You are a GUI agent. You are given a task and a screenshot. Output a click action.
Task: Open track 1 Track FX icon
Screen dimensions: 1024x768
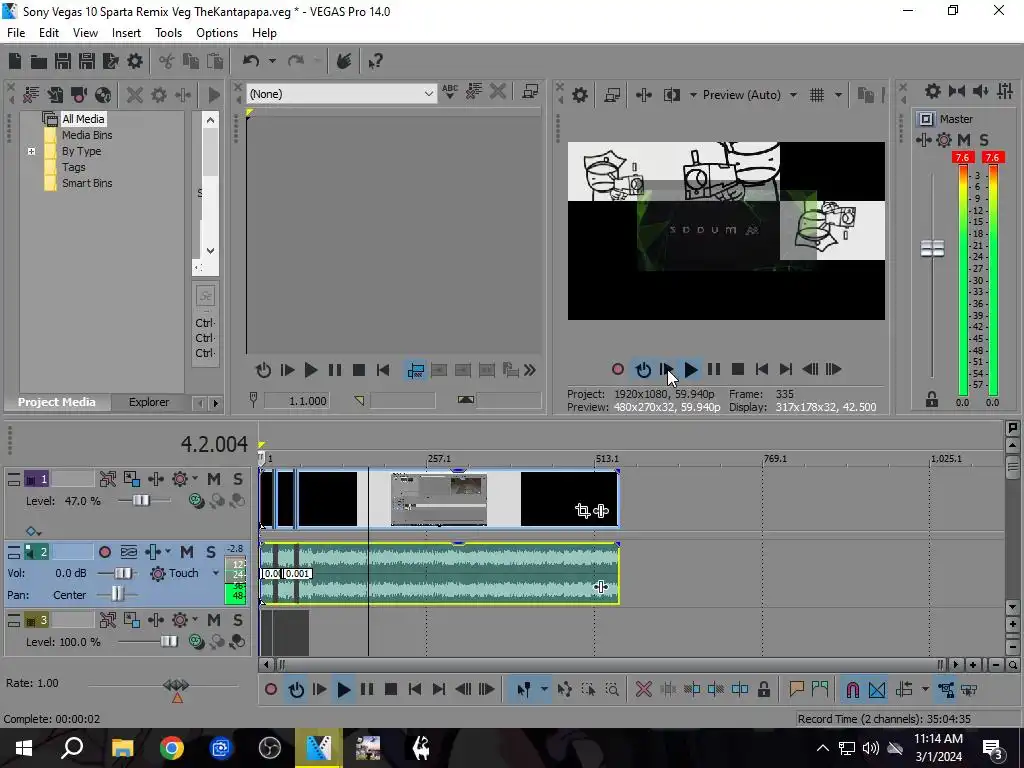coord(155,479)
